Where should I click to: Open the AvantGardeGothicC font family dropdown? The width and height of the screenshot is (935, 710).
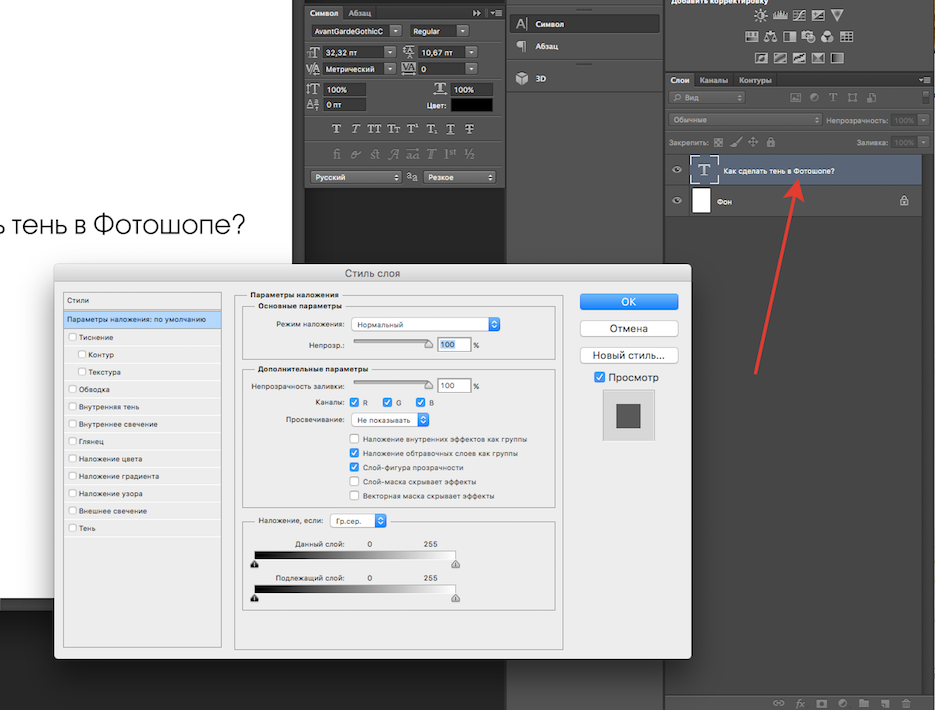coord(356,31)
